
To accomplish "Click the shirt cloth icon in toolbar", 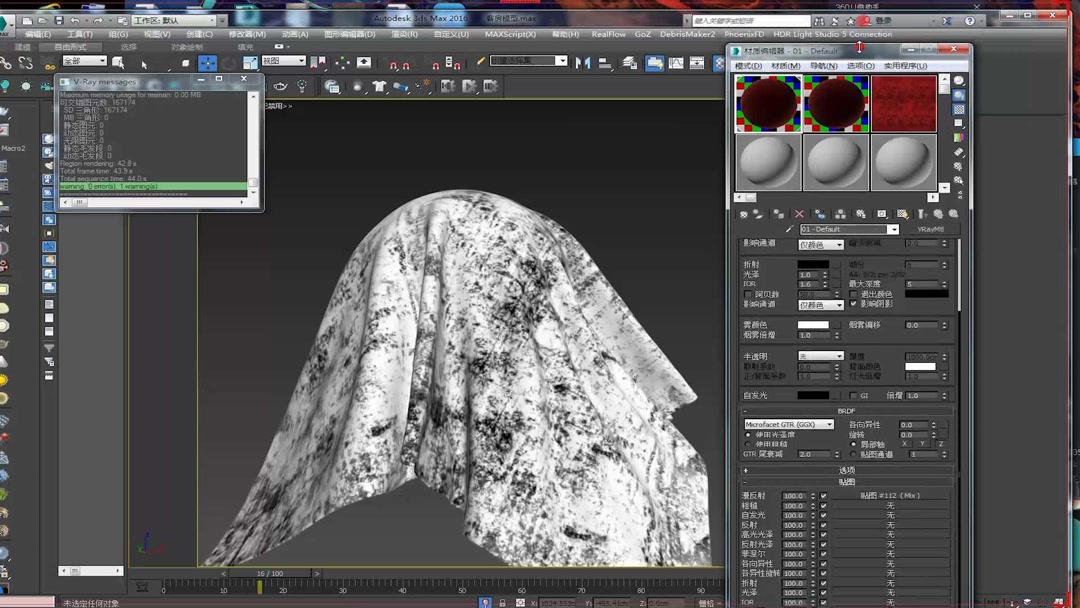I will 379,87.
